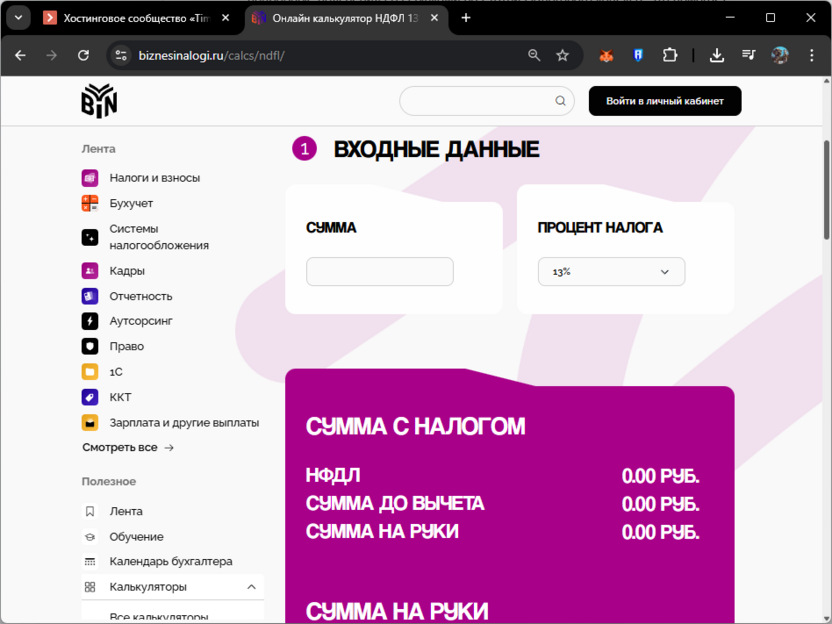
Task: Open the browser Downloads icon
Action: (x=717, y=55)
